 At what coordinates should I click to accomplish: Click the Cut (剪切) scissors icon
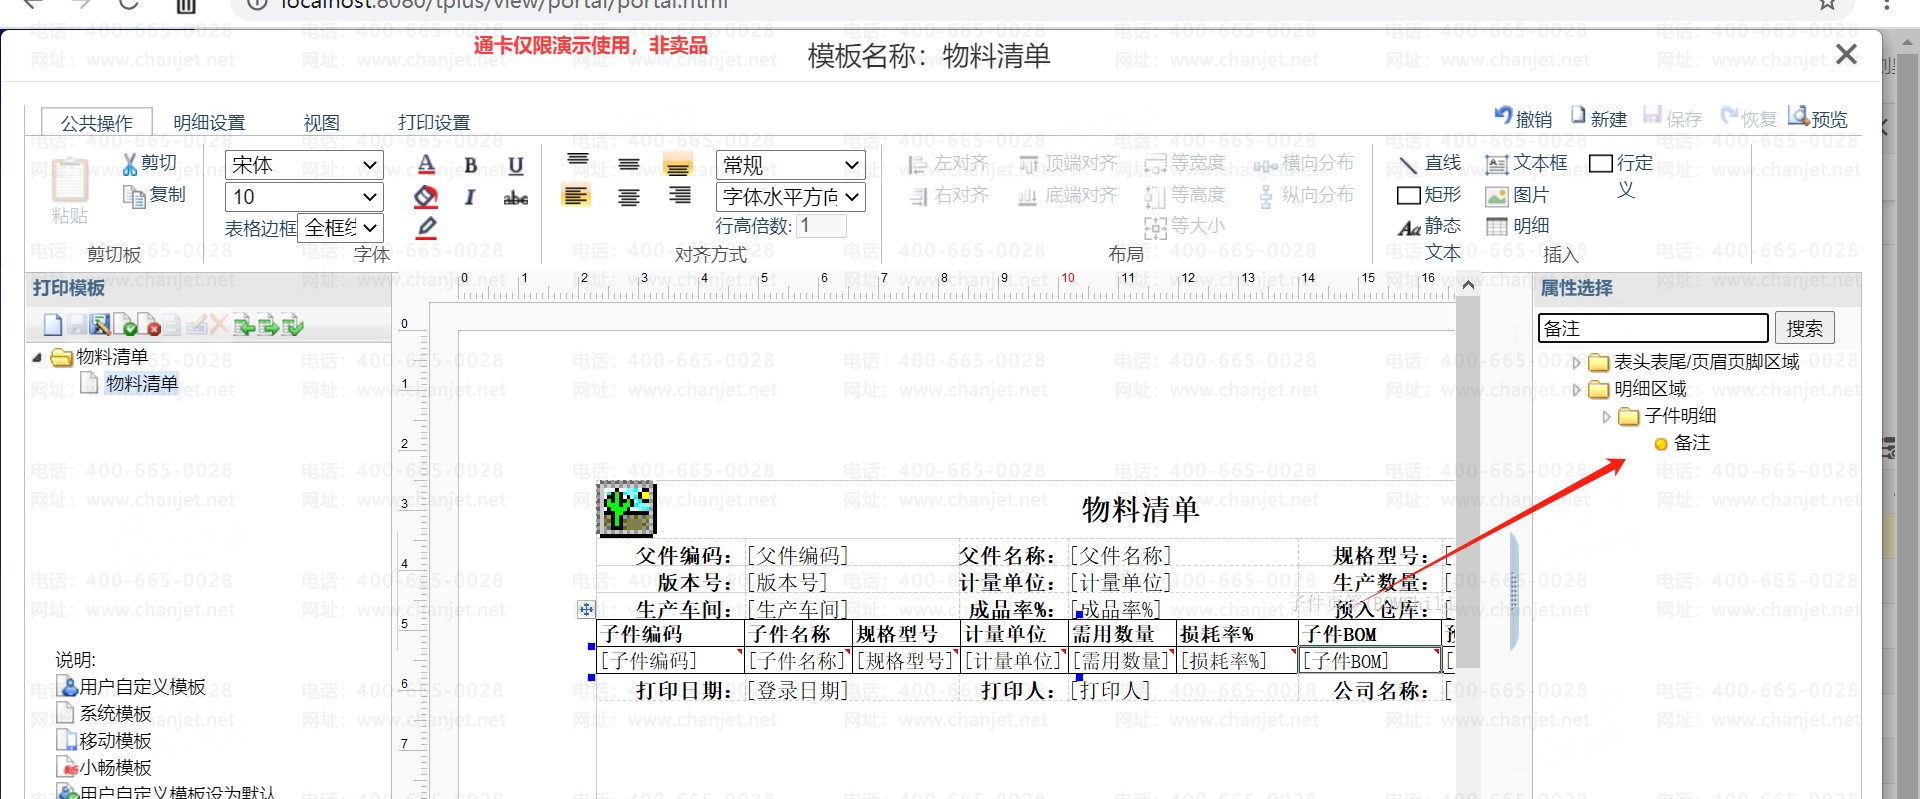[130, 164]
